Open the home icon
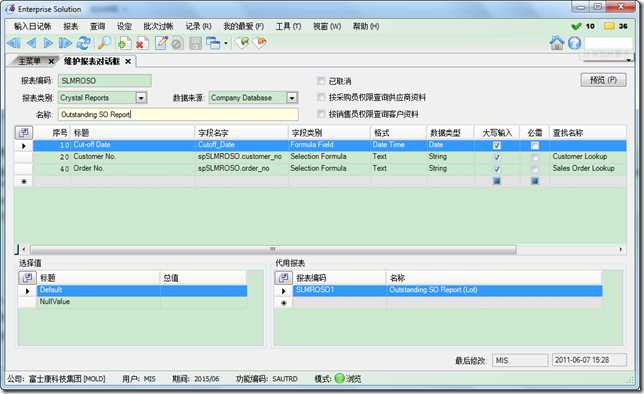Screen dimensions: 644x394 (x=557, y=42)
